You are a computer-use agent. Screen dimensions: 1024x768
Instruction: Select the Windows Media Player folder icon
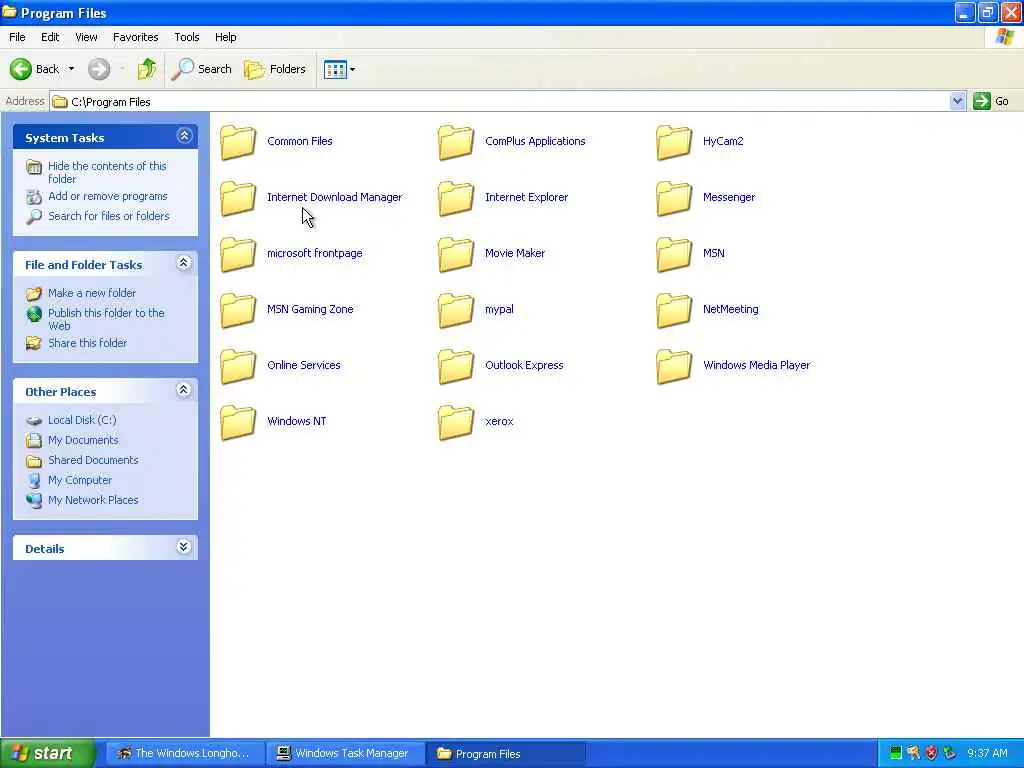[674, 366]
